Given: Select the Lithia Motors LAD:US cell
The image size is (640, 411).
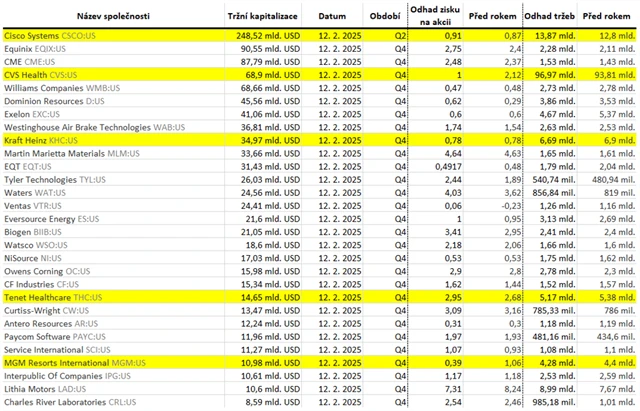Looking at the screenshot, I should (x=45, y=389).
